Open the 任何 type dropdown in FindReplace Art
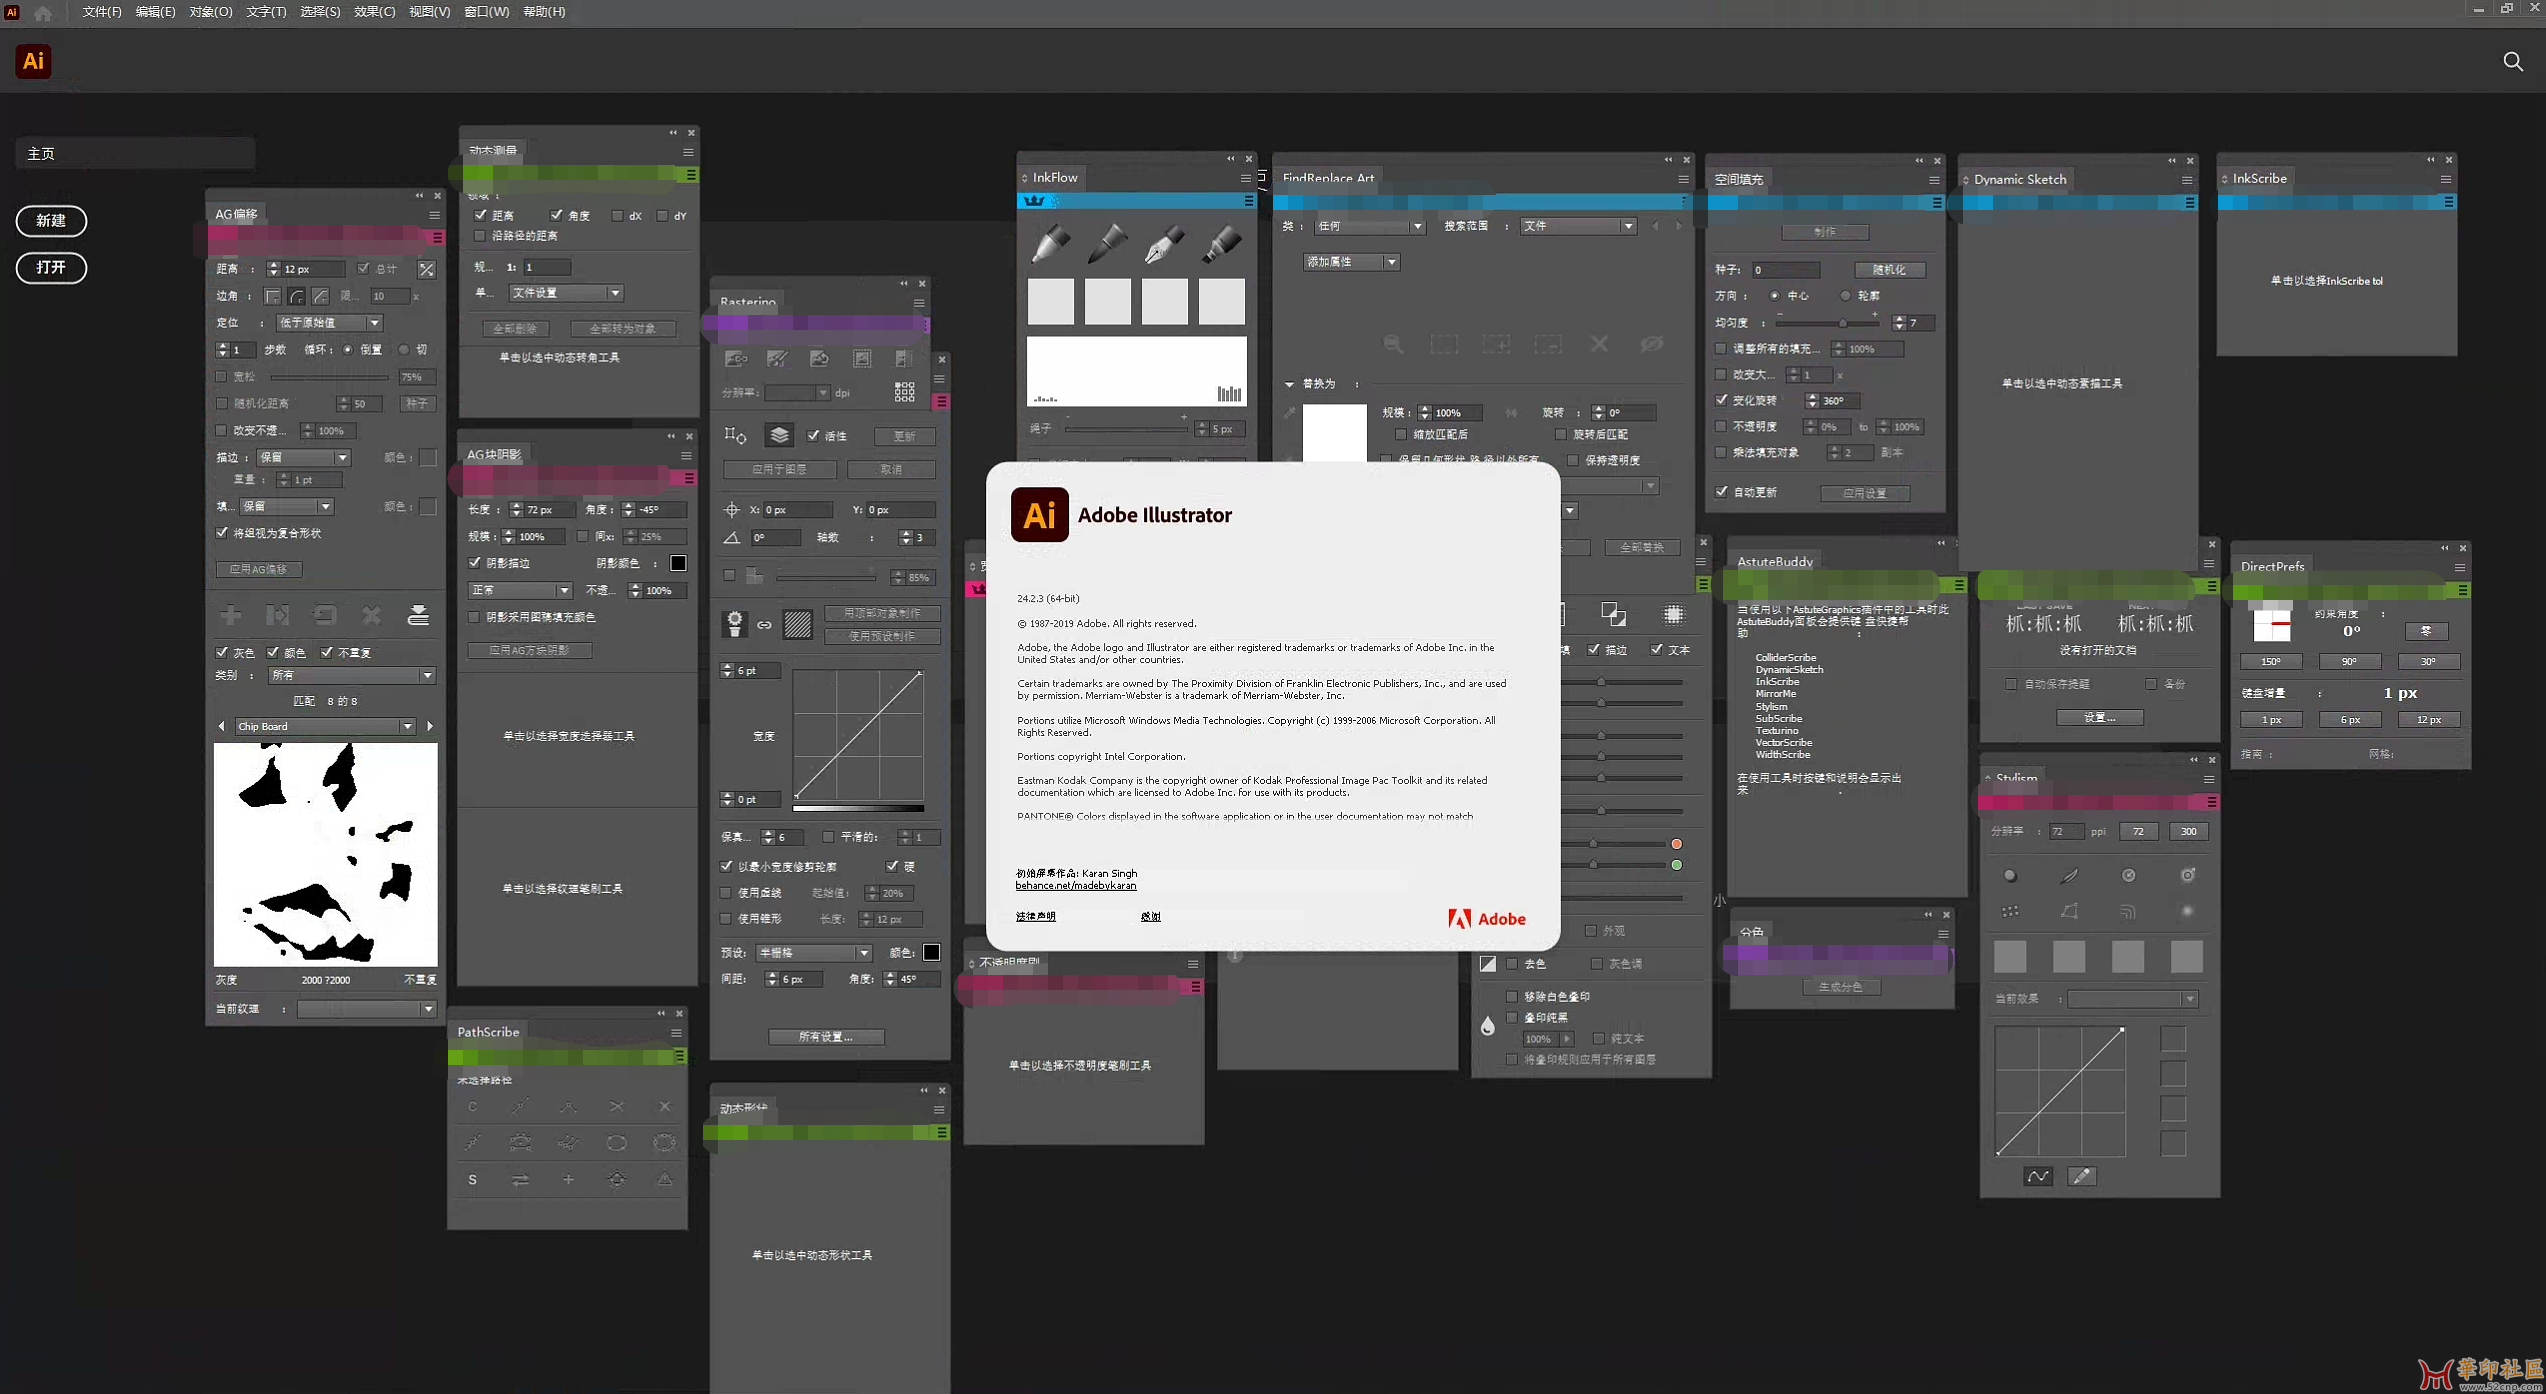The width and height of the screenshot is (2546, 1394). (1369, 226)
